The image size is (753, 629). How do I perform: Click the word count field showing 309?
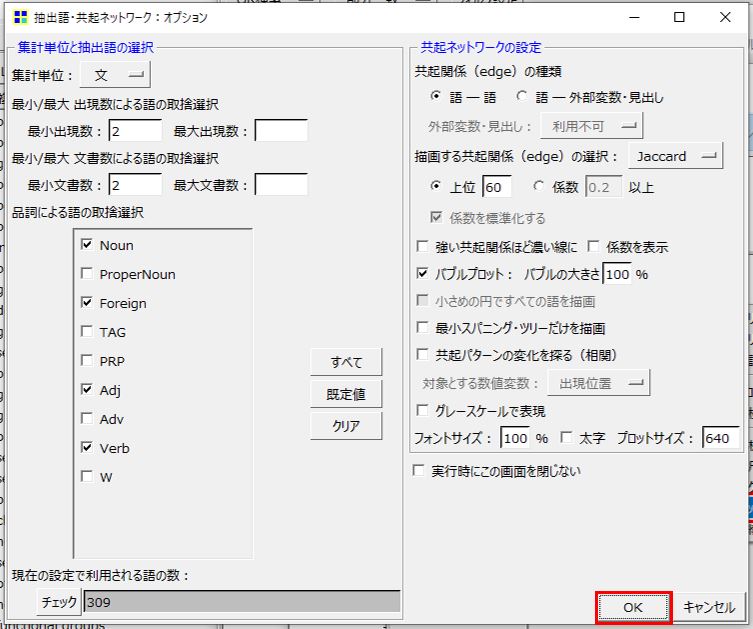point(242,602)
